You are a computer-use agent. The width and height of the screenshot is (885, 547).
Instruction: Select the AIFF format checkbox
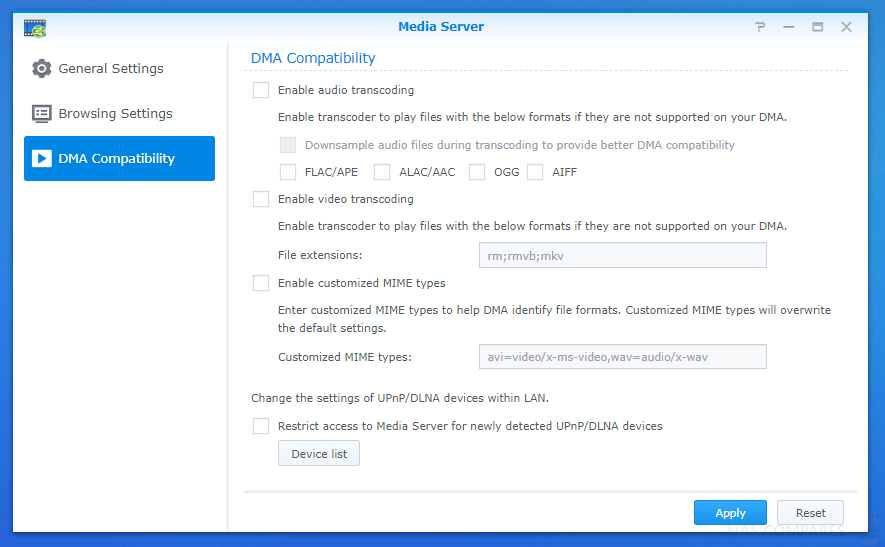pos(535,172)
